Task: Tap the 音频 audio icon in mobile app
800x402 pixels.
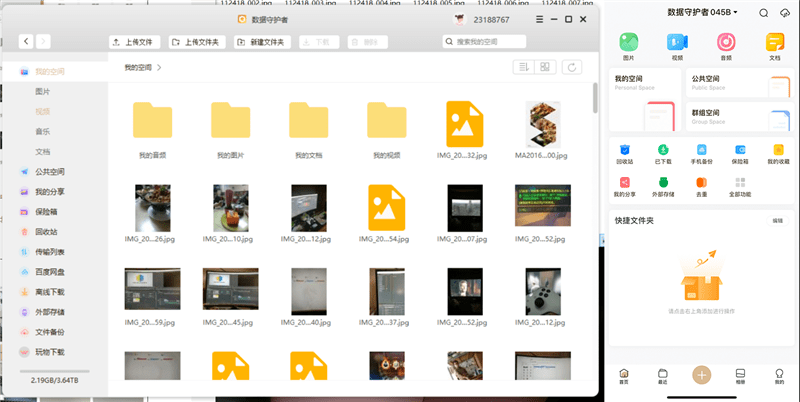Action: [726, 45]
